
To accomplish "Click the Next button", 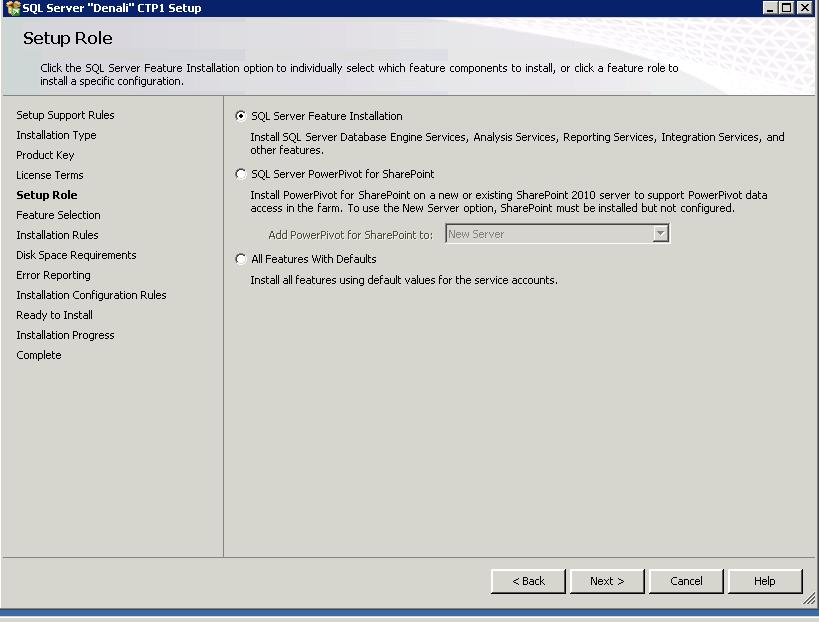I will click(607, 581).
